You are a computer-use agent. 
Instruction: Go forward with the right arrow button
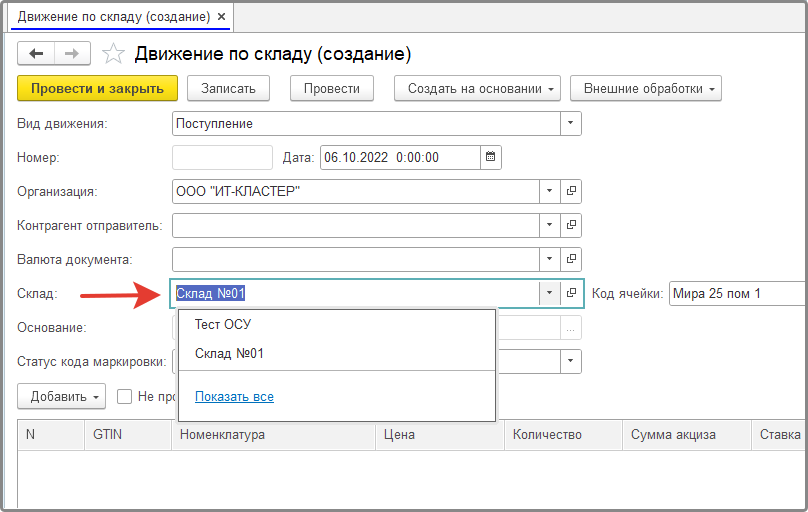pos(72,54)
